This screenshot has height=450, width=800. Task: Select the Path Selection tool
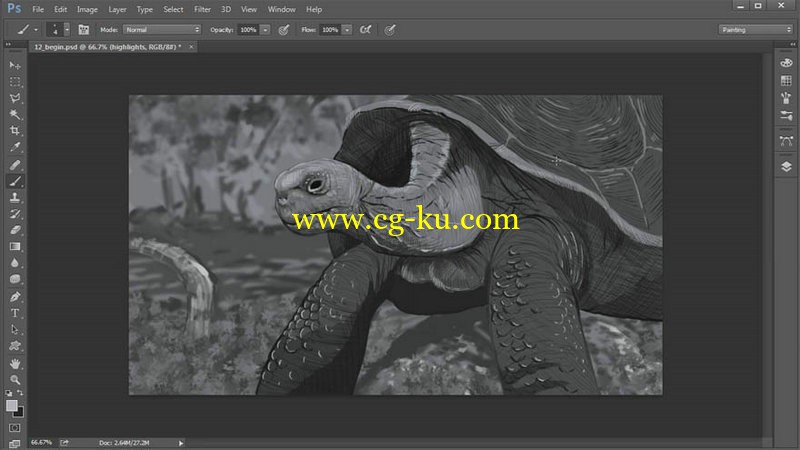[15, 329]
